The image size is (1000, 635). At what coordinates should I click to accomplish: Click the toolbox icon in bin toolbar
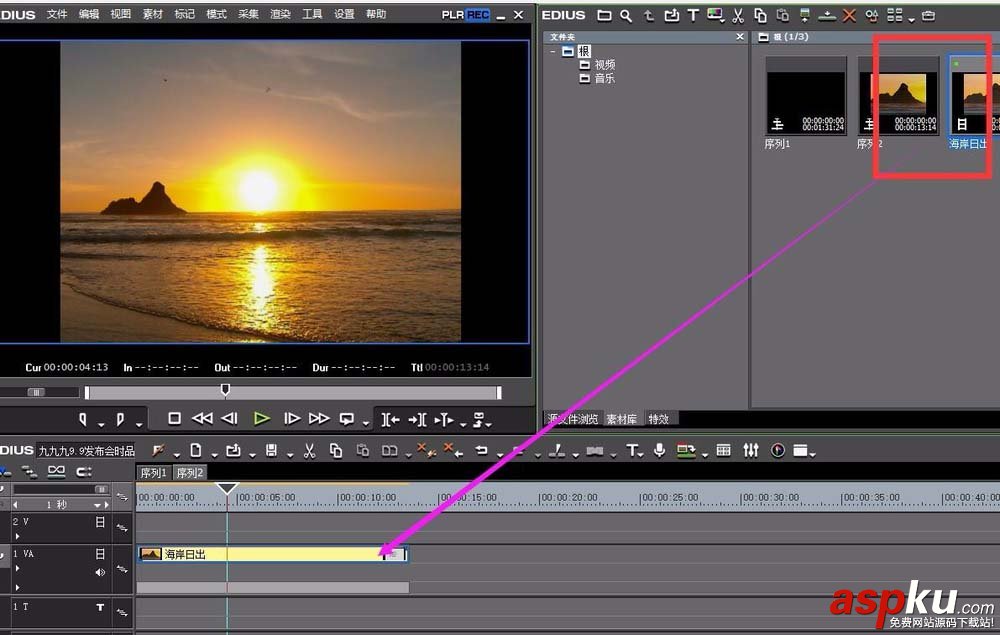929,15
